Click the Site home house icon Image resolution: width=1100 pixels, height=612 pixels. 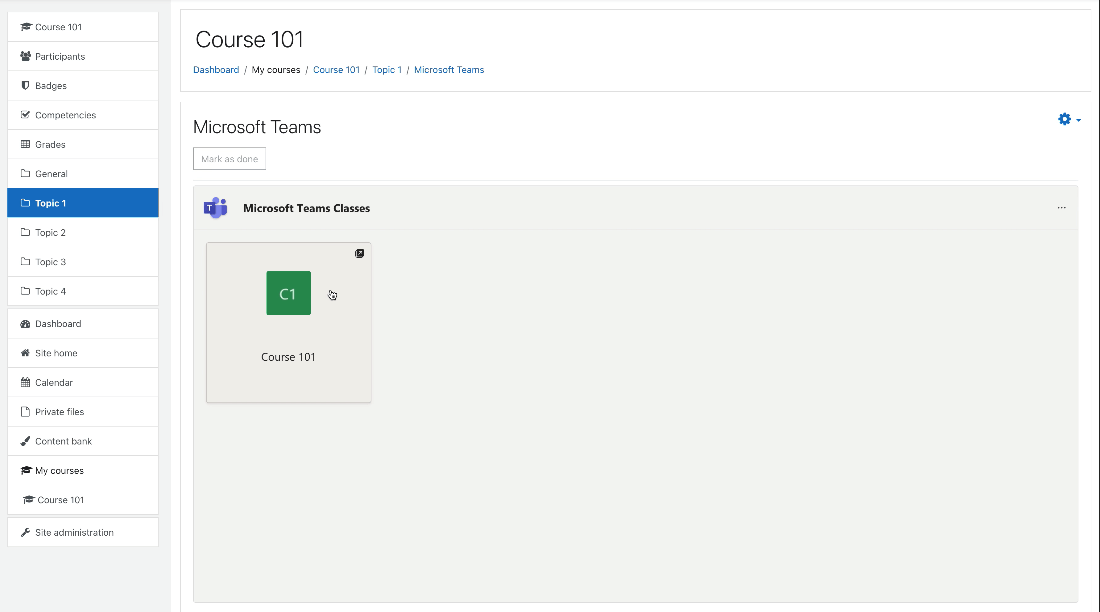coord(25,353)
